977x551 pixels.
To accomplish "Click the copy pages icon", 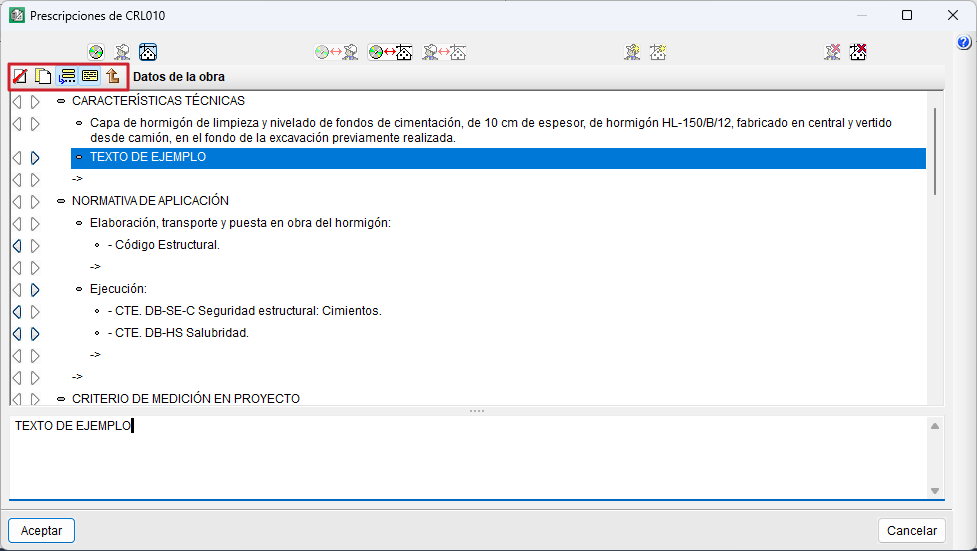I will pyautogui.click(x=43, y=76).
